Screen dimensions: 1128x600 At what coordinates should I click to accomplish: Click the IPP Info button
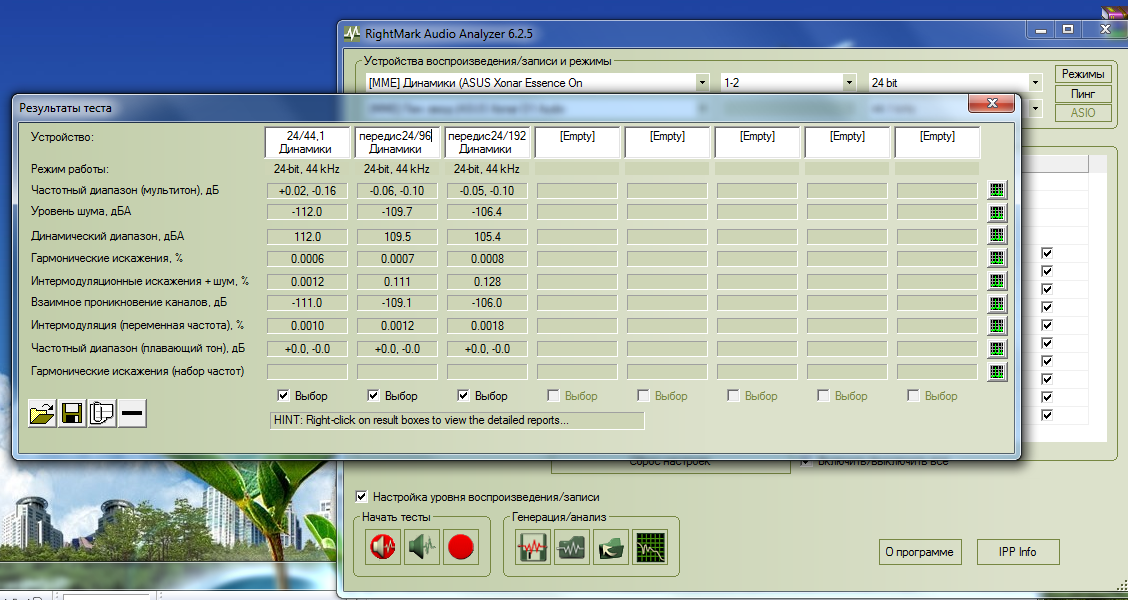(x=1018, y=552)
